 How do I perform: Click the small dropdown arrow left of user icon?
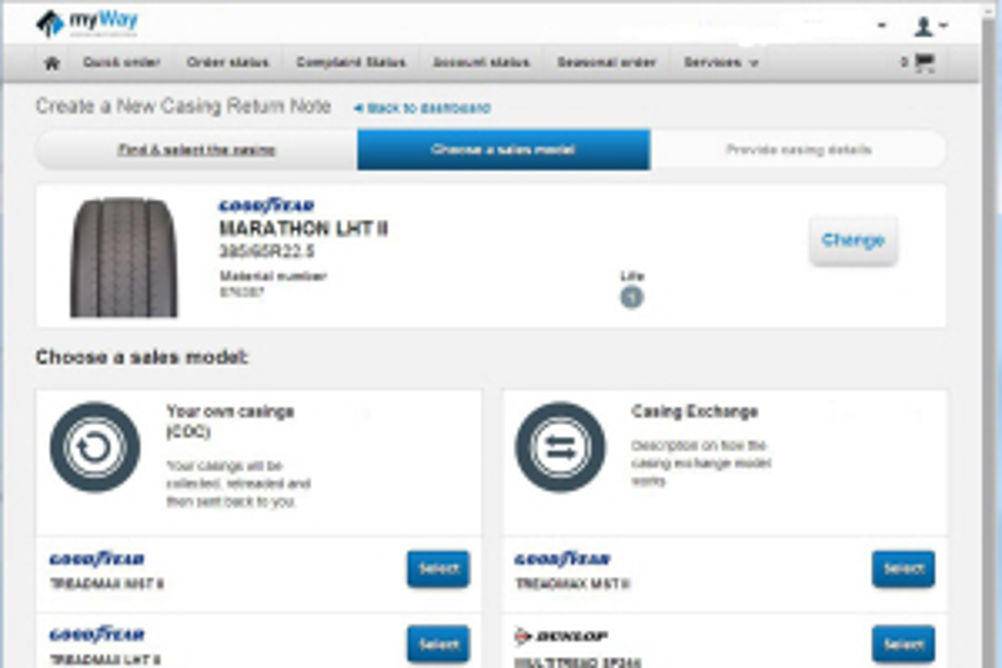point(882,26)
